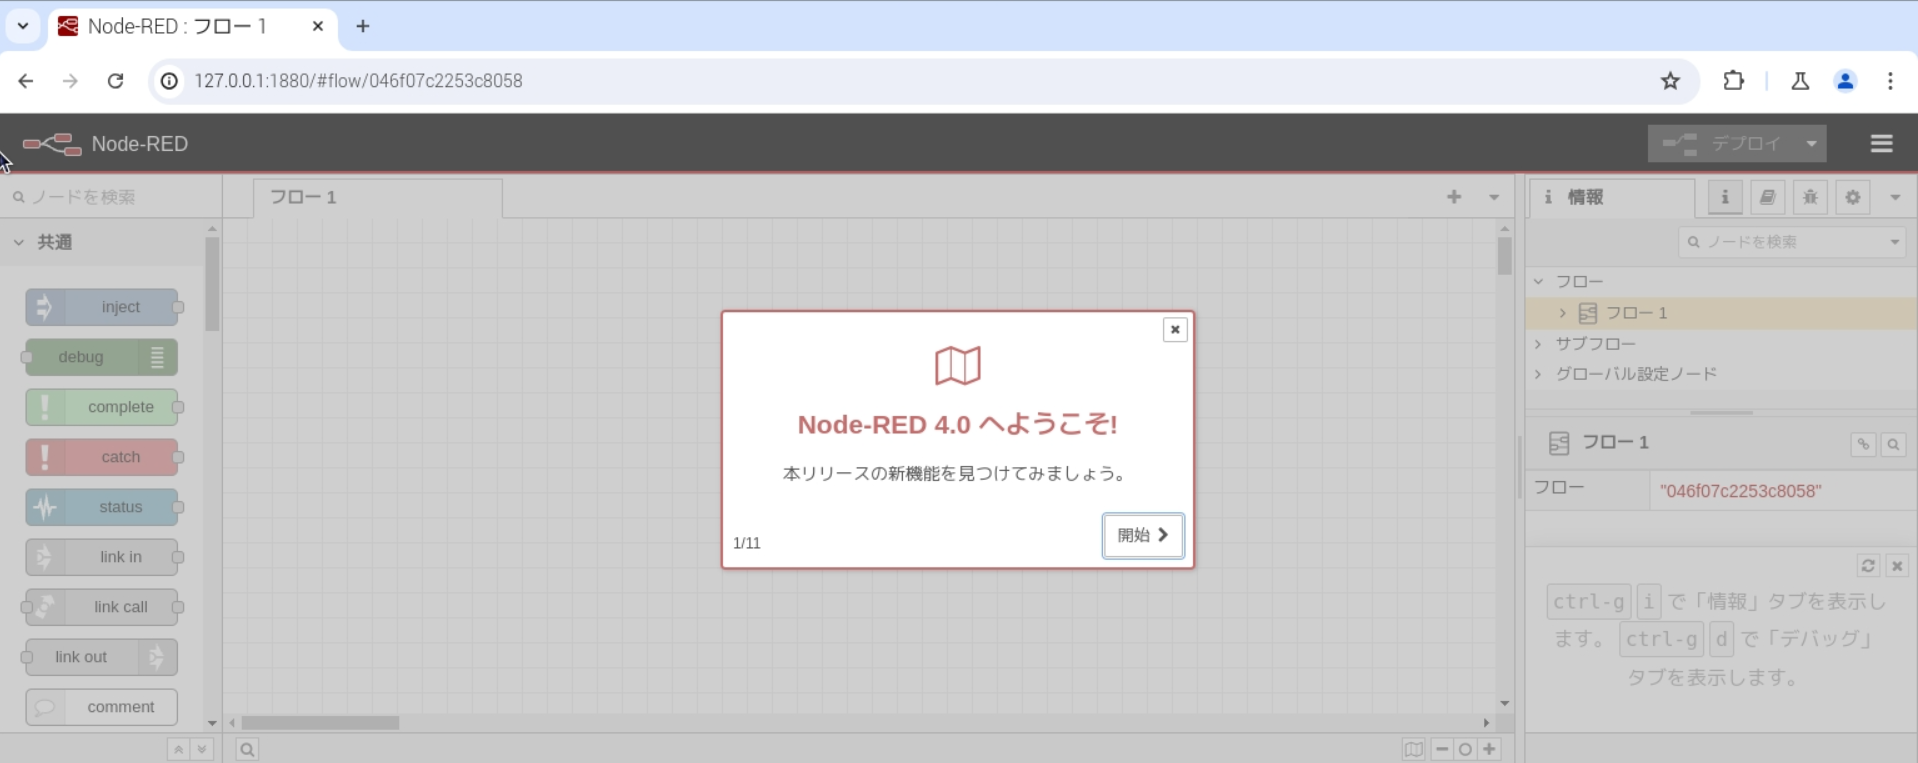Click the search flows magnifier icon
Viewport: 1918px width, 763px height.
coord(247,749)
